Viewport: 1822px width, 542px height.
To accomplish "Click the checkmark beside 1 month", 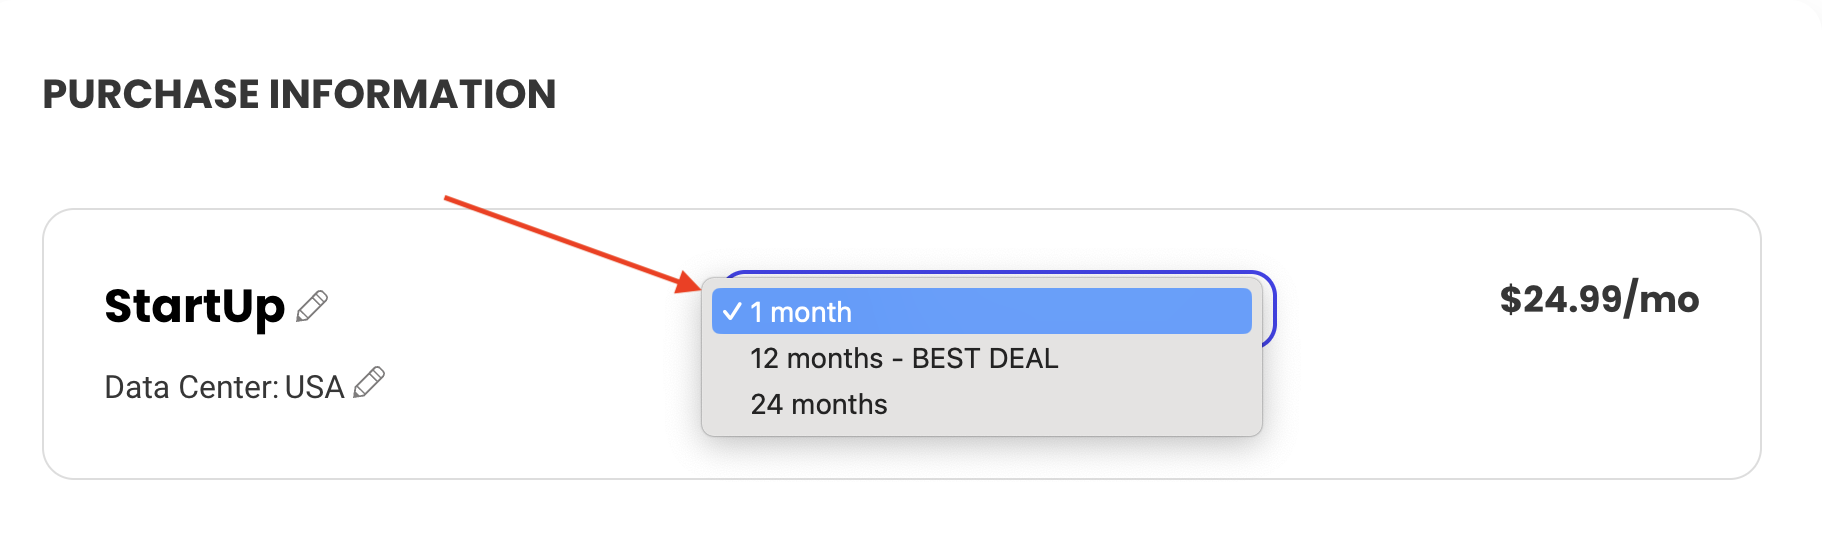I will tap(732, 312).
